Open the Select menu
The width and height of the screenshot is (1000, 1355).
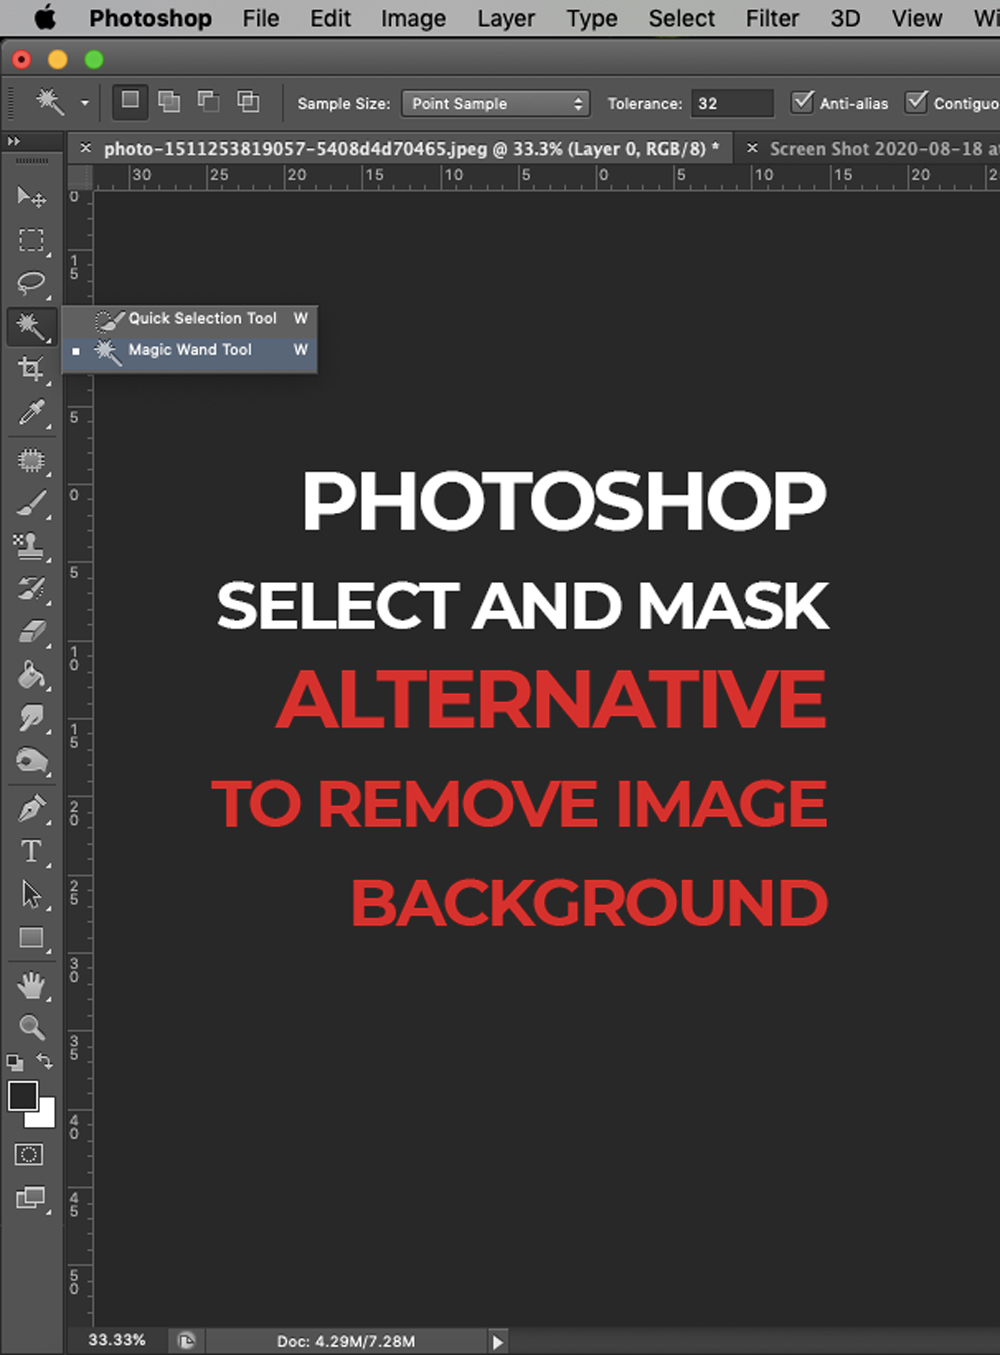tap(682, 18)
